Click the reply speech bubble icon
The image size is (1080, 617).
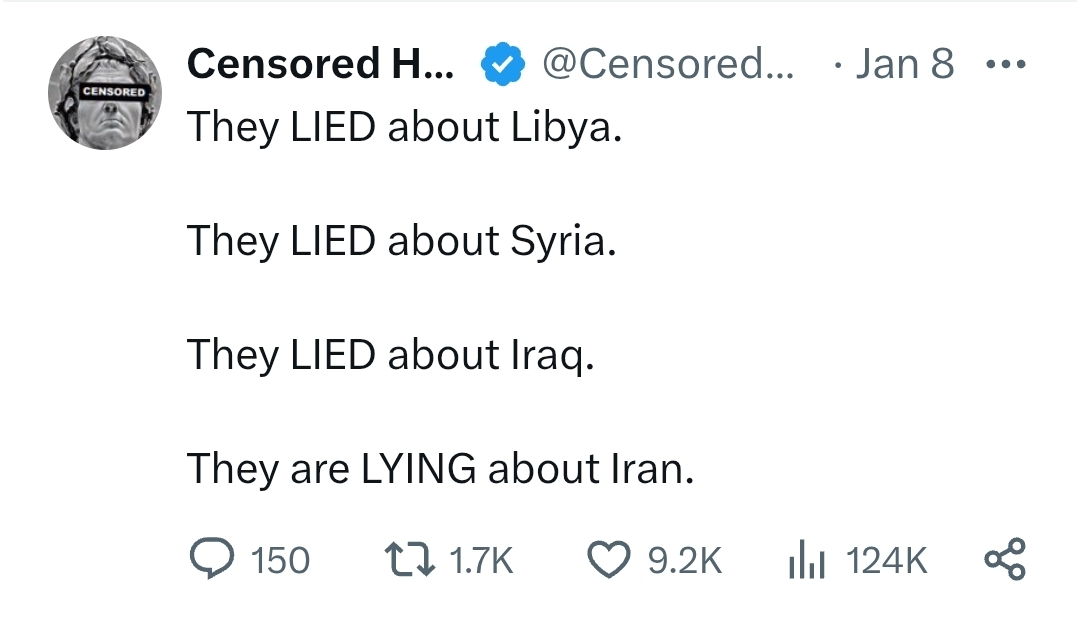[212, 560]
